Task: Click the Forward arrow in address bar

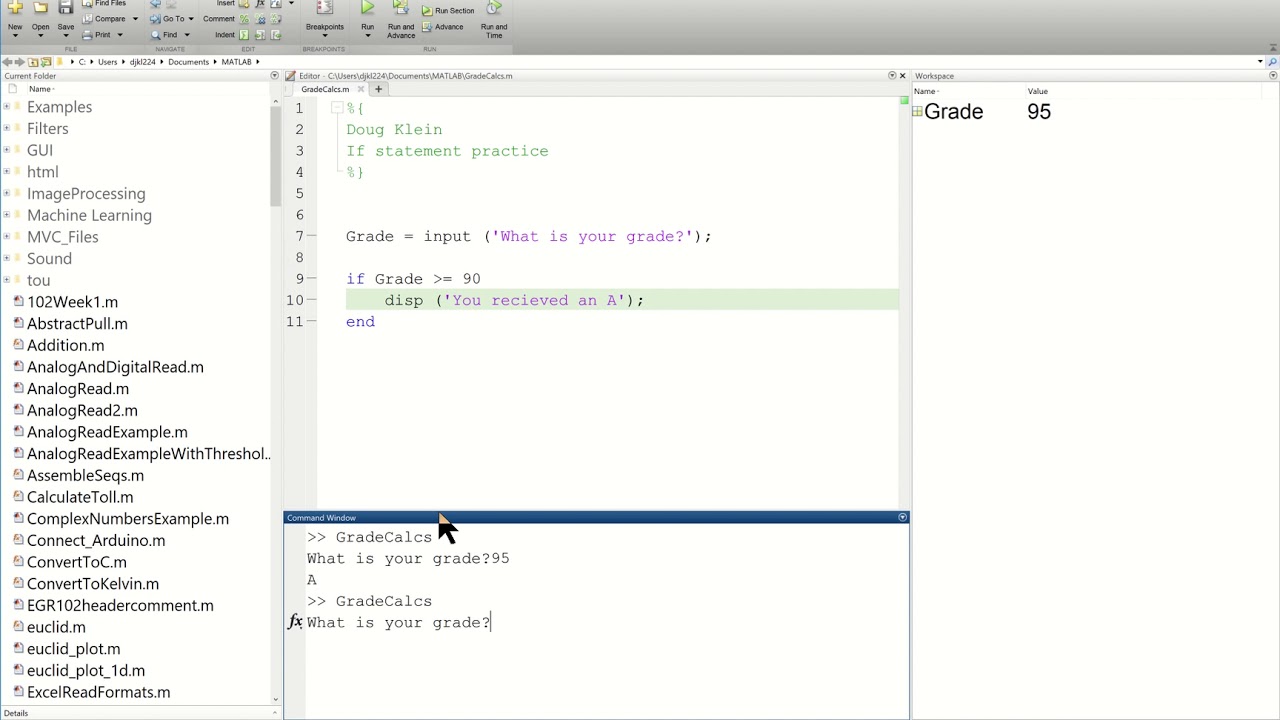Action: coord(19,62)
